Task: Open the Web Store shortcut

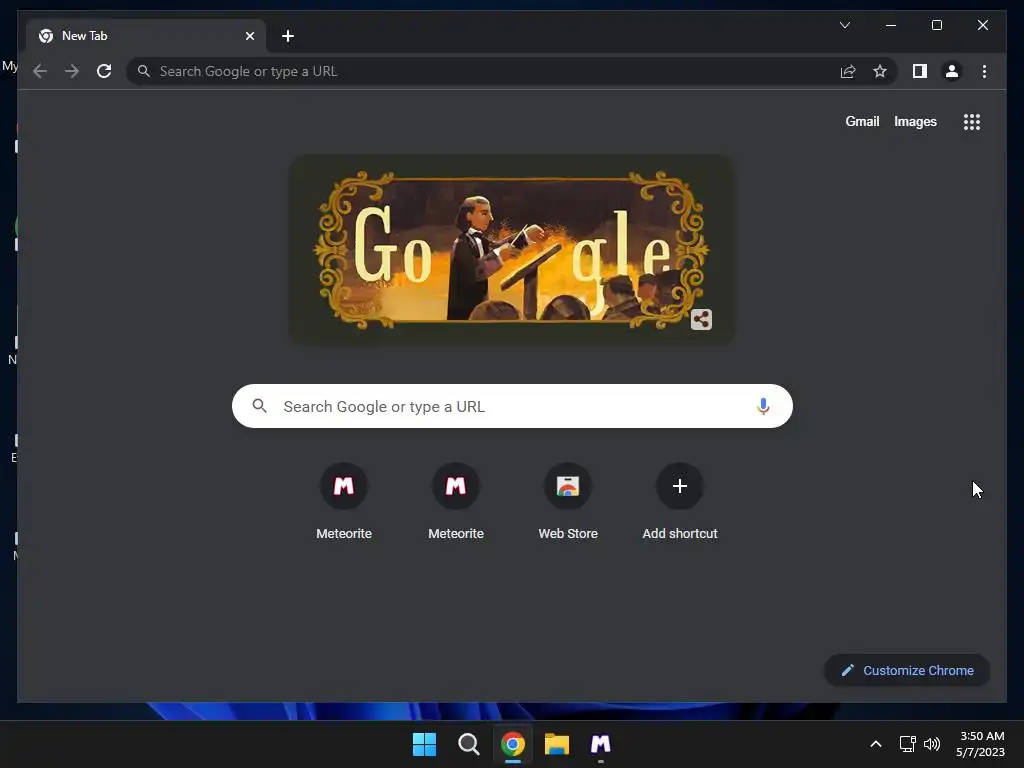Action: [x=568, y=502]
